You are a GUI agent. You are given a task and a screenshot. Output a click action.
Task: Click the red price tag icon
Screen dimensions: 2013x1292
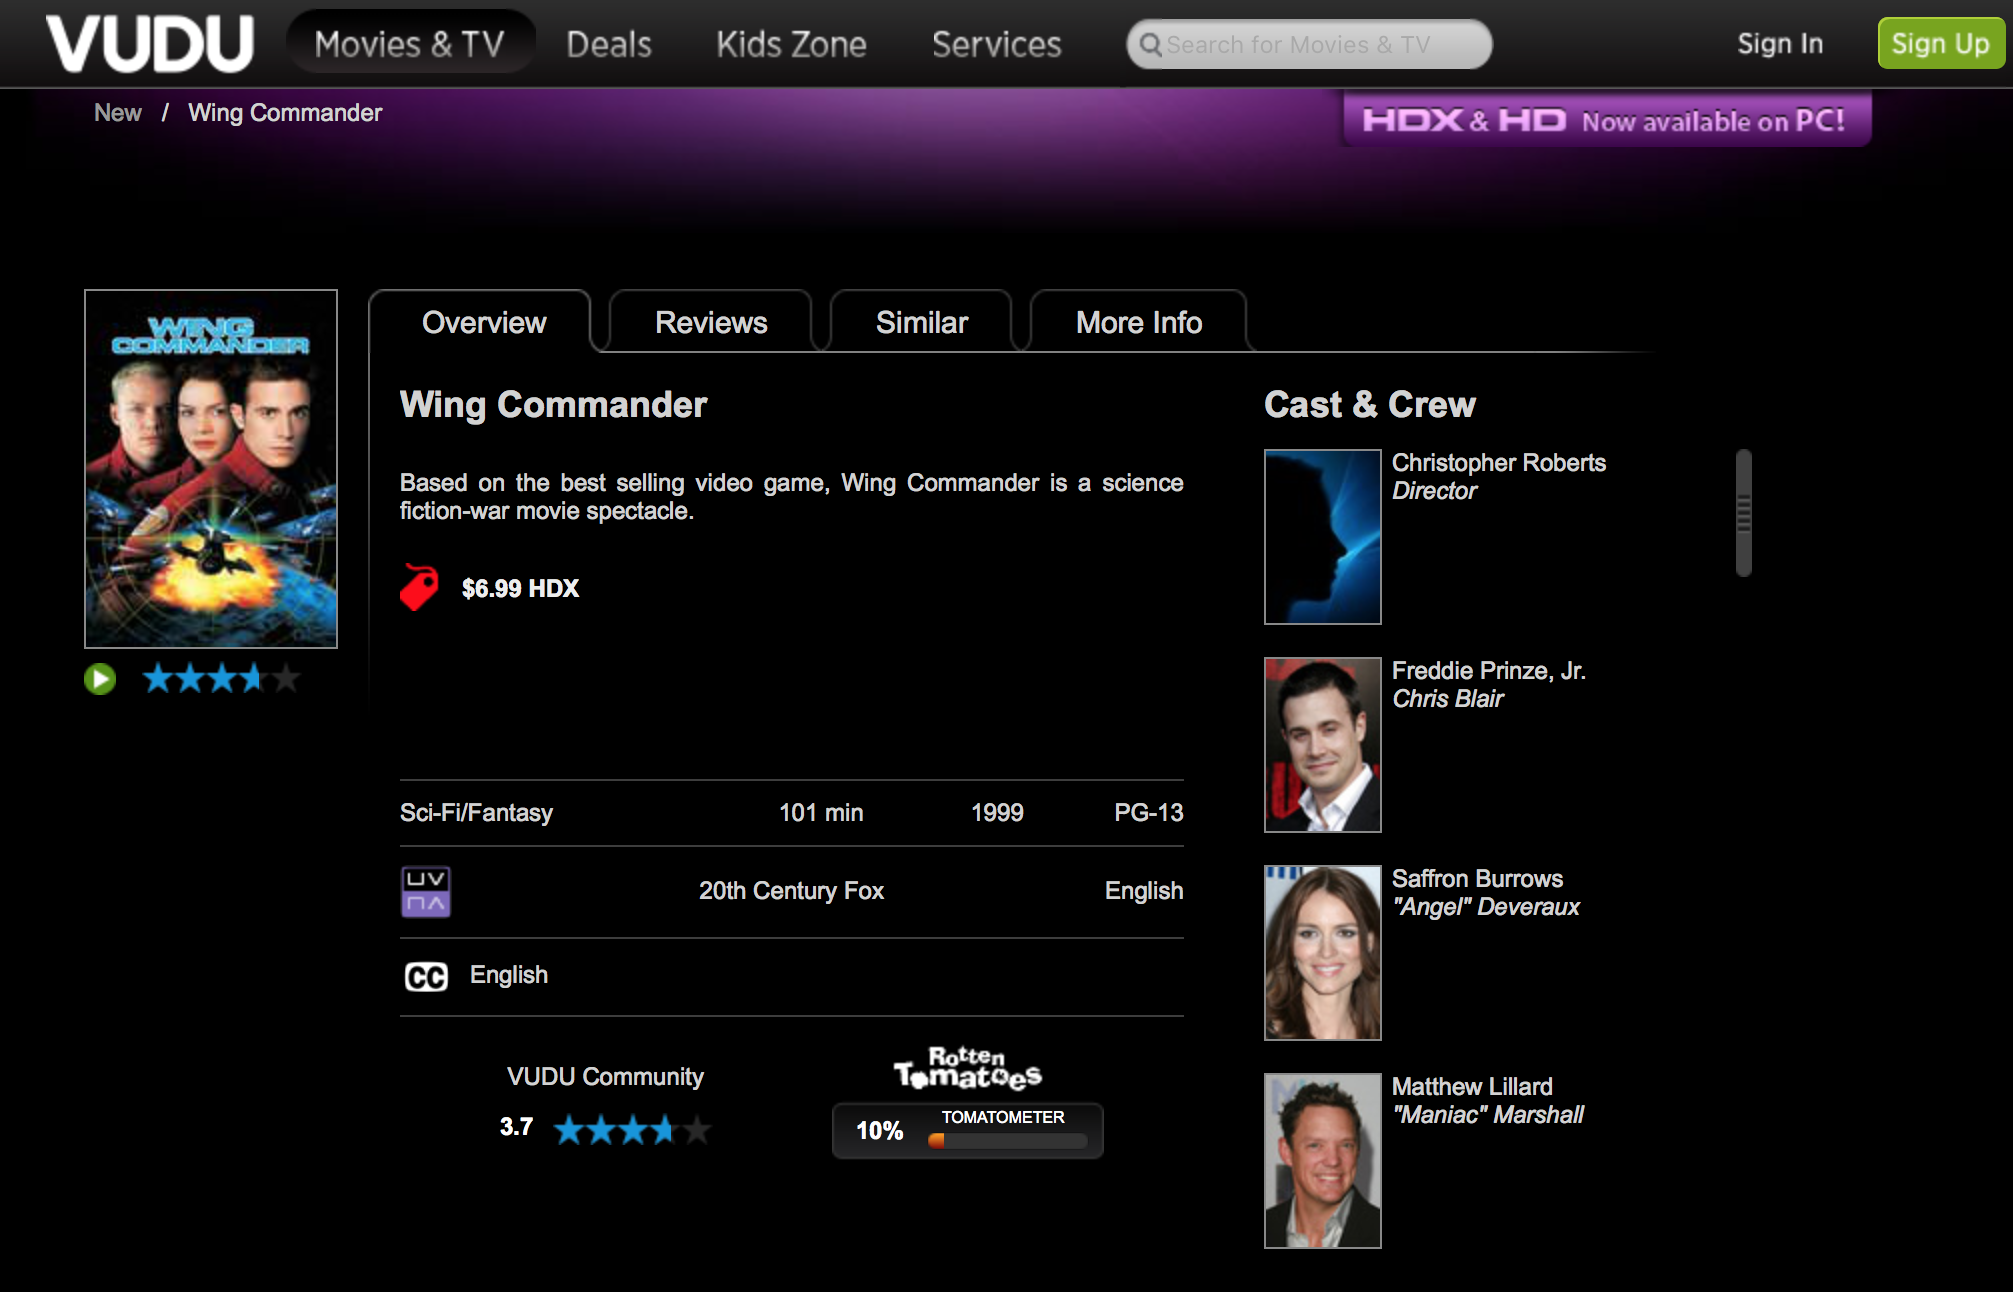tap(419, 587)
